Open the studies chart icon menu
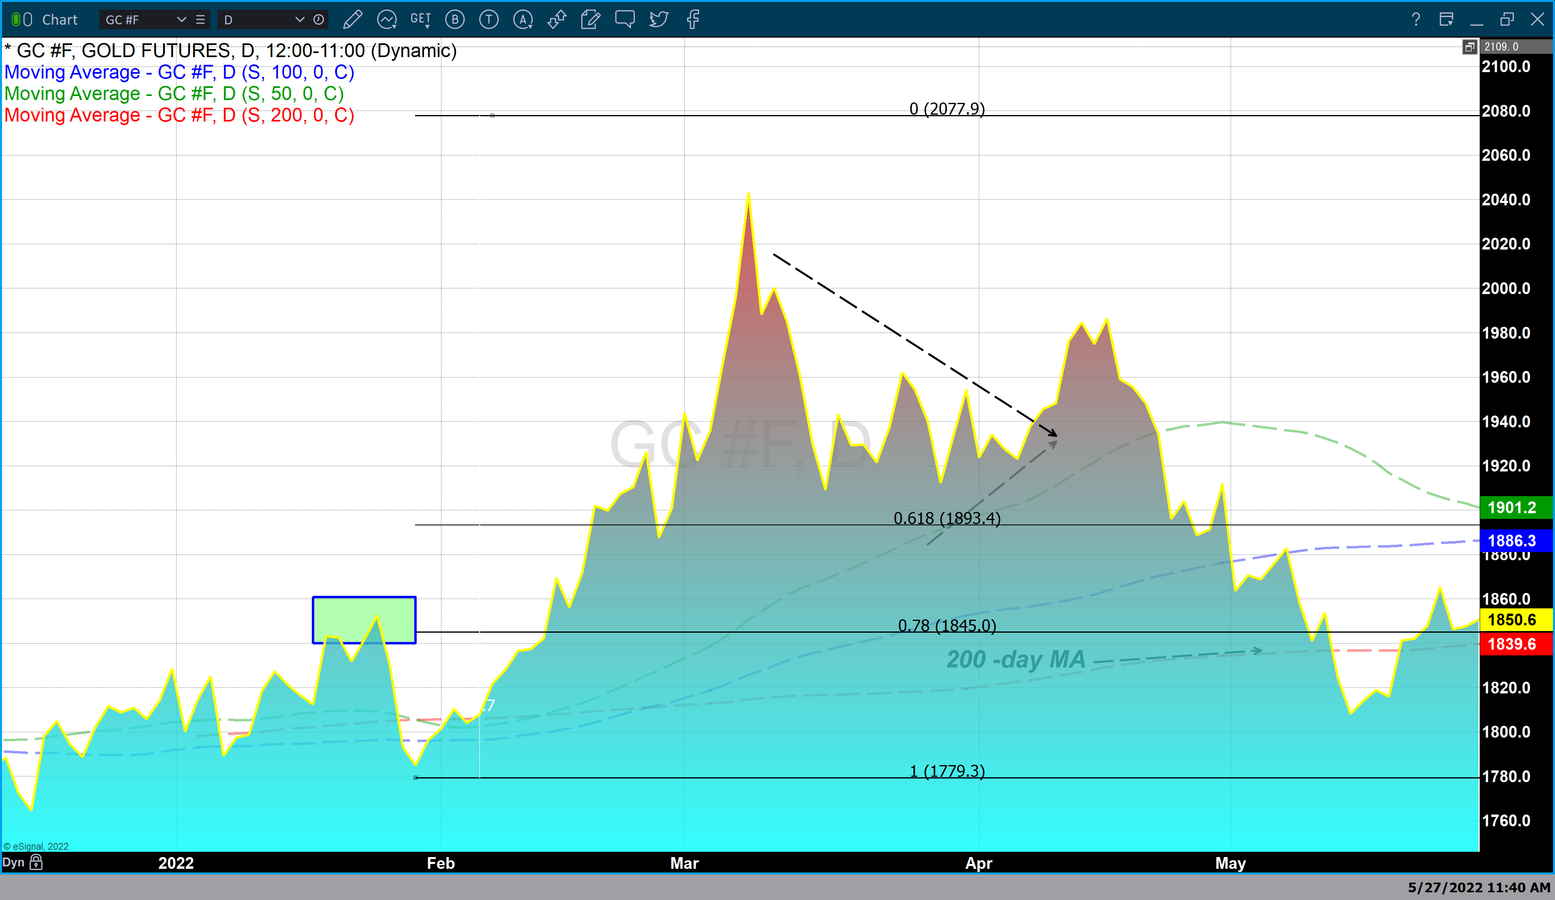1555x900 pixels. pyautogui.click(x=387, y=19)
